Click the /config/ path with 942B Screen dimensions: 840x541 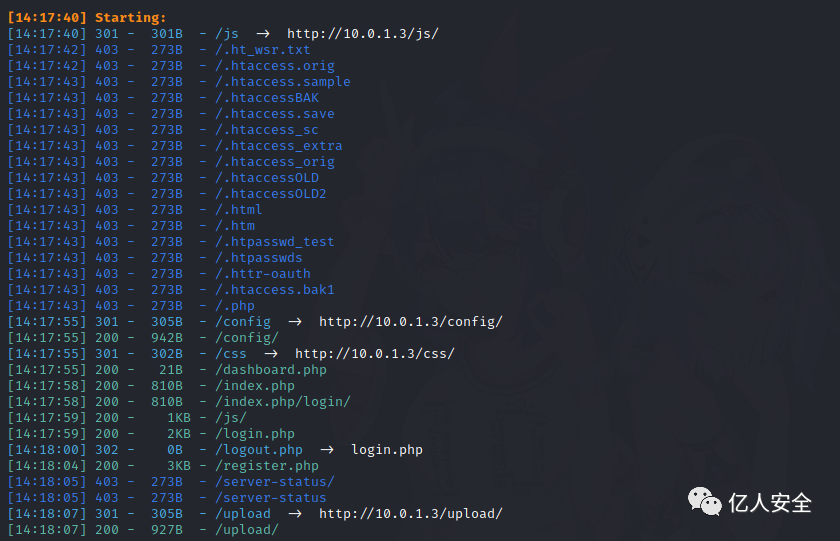(x=246, y=338)
